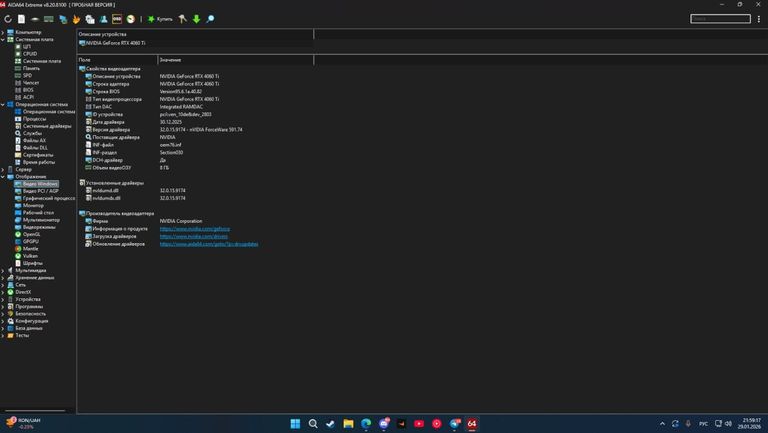The width and height of the screenshot is (768, 433).
Task: Open the nvidia.com/drivers download link
Action: [x=193, y=237]
